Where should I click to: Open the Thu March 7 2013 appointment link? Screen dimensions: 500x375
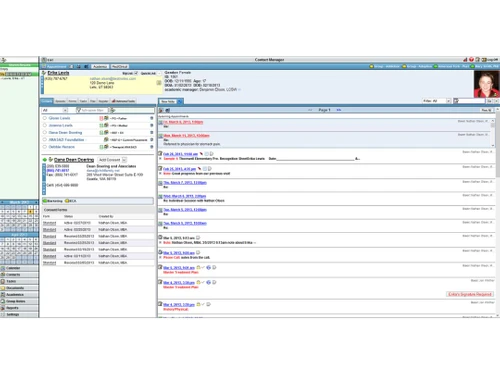[x=185, y=183]
